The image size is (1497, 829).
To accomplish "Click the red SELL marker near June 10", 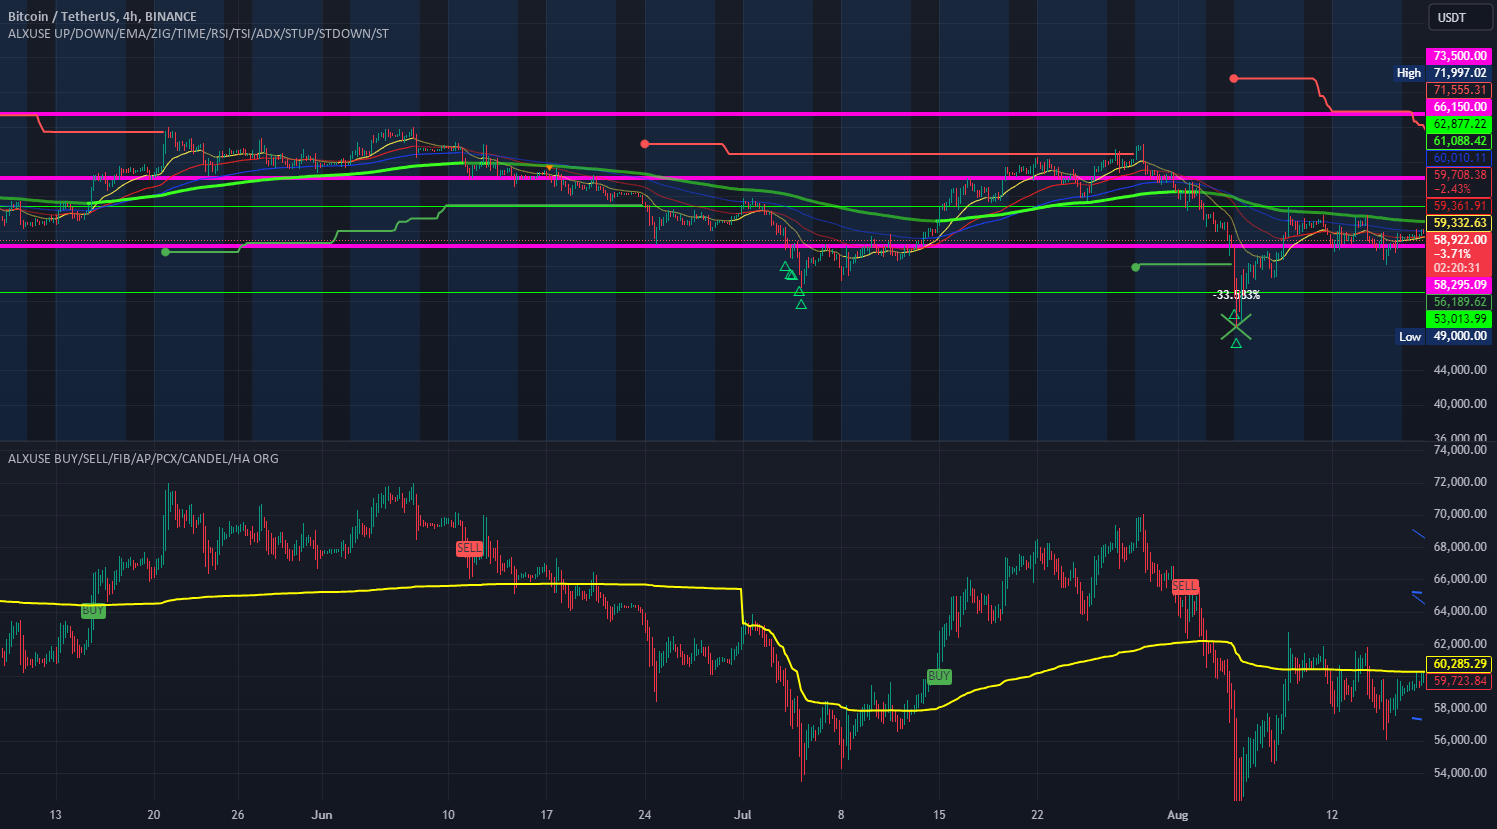I will [469, 548].
